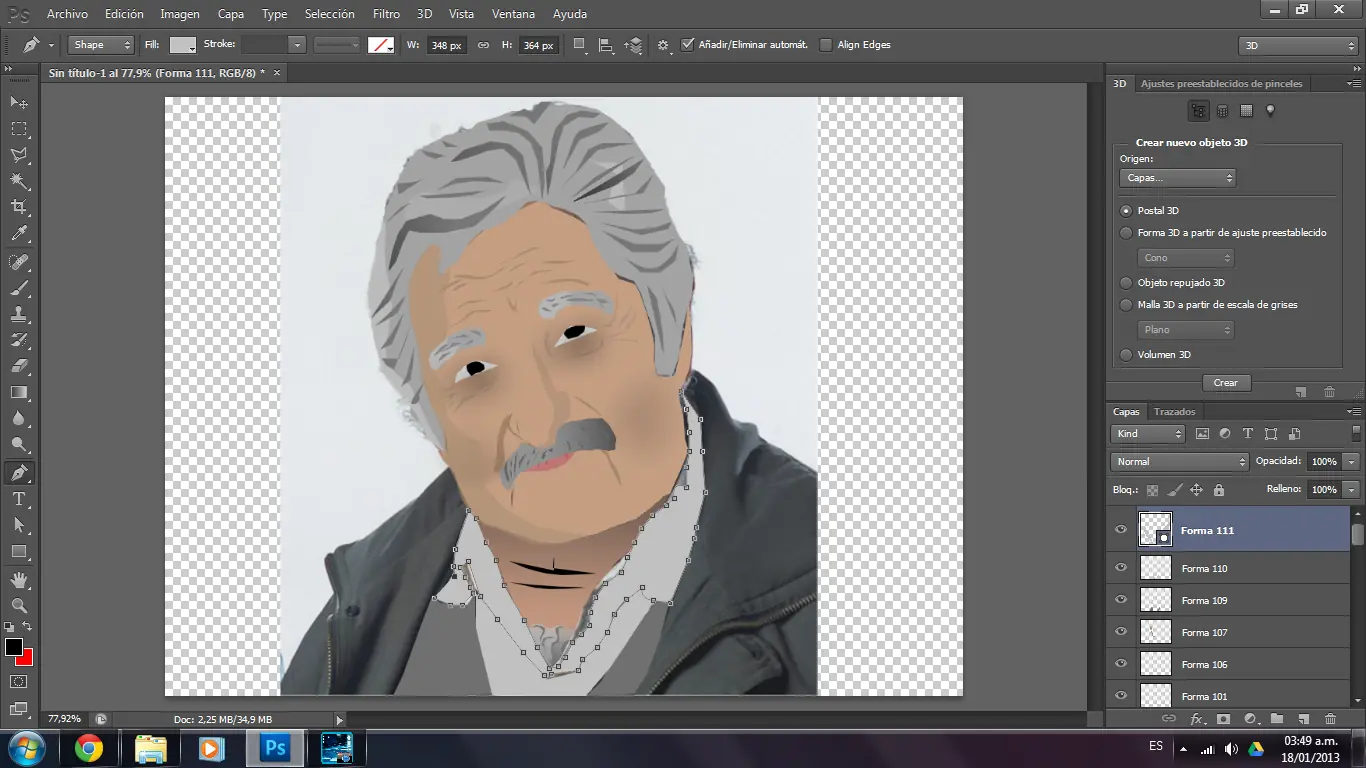Select the Brush tool
The height and width of the screenshot is (768, 1366).
click(19, 288)
